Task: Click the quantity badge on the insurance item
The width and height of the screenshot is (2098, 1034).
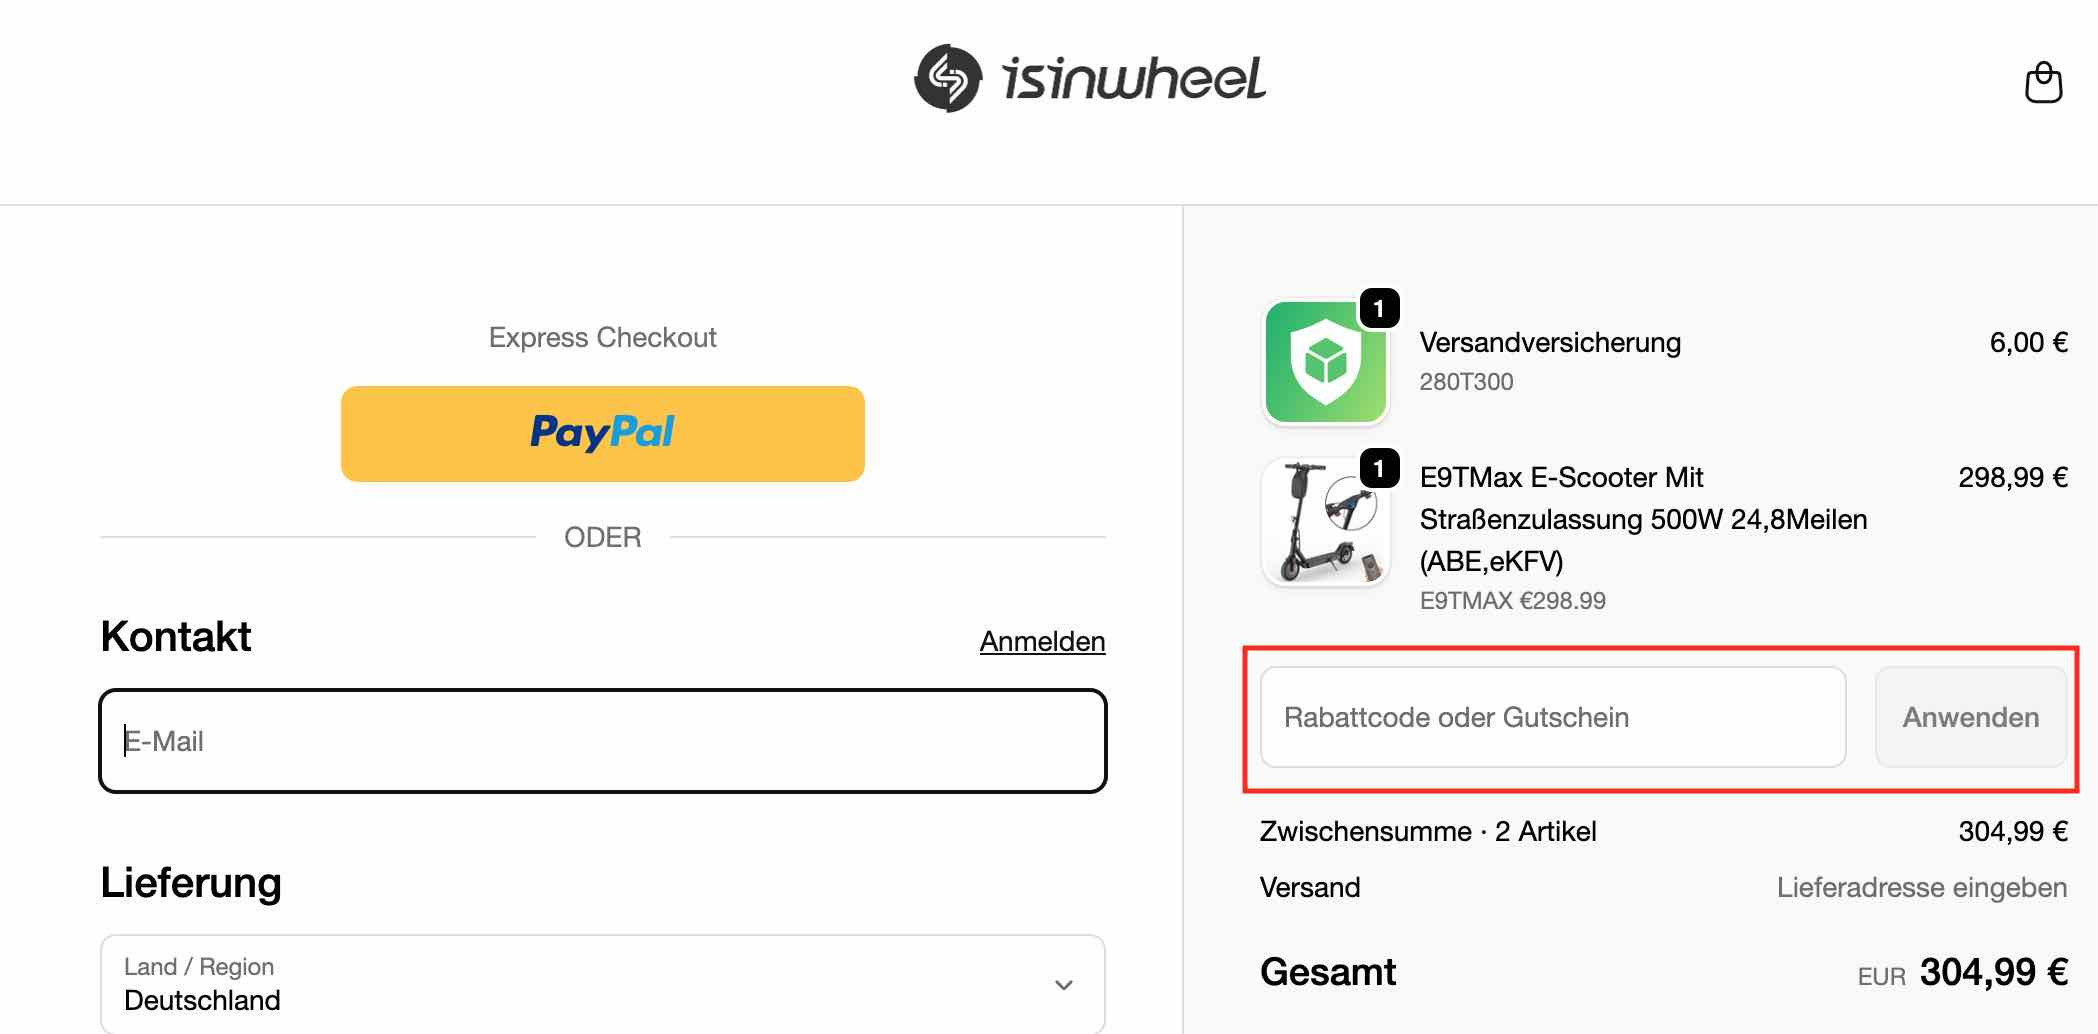Action: pyautogui.click(x=1379, y=309)
